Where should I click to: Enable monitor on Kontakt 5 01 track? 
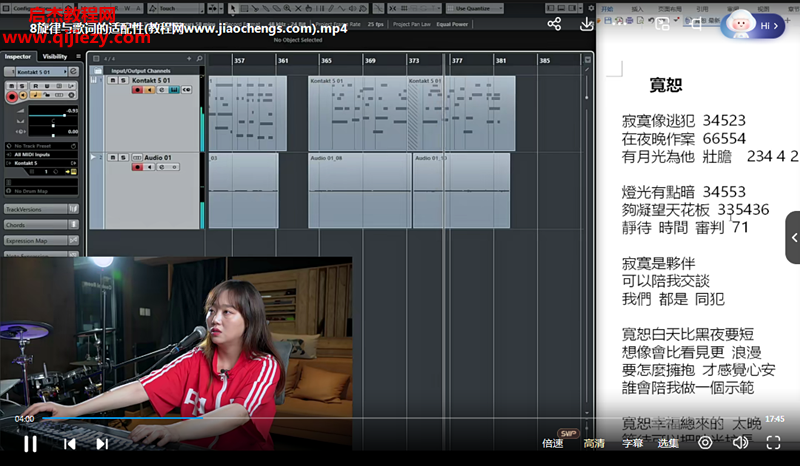(149, 90)
